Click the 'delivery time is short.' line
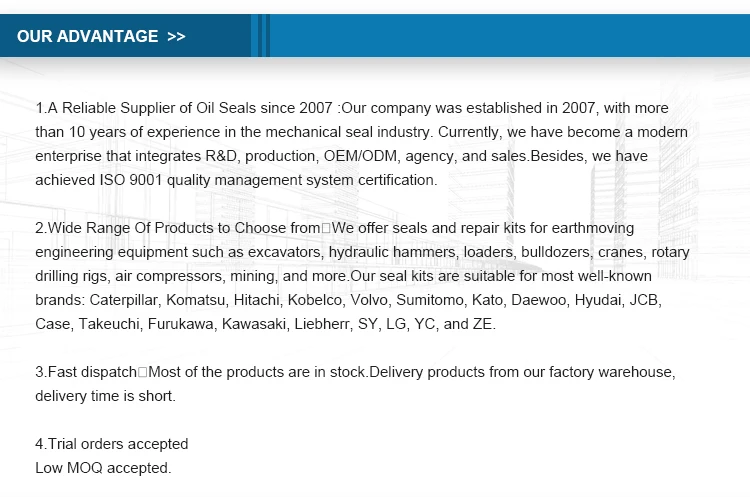 point(105,396)
